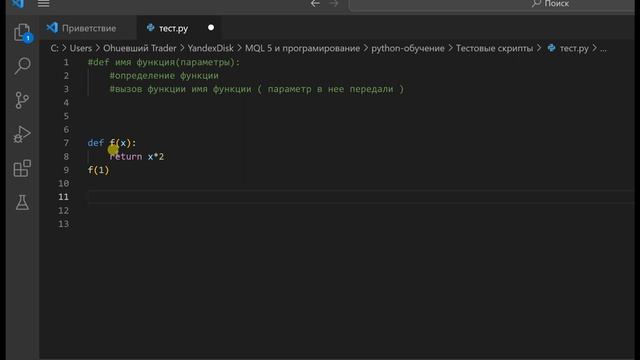Click the 'return' keyword on line 8
Viewport: 640px width, 360px height.
click(126, 157)
